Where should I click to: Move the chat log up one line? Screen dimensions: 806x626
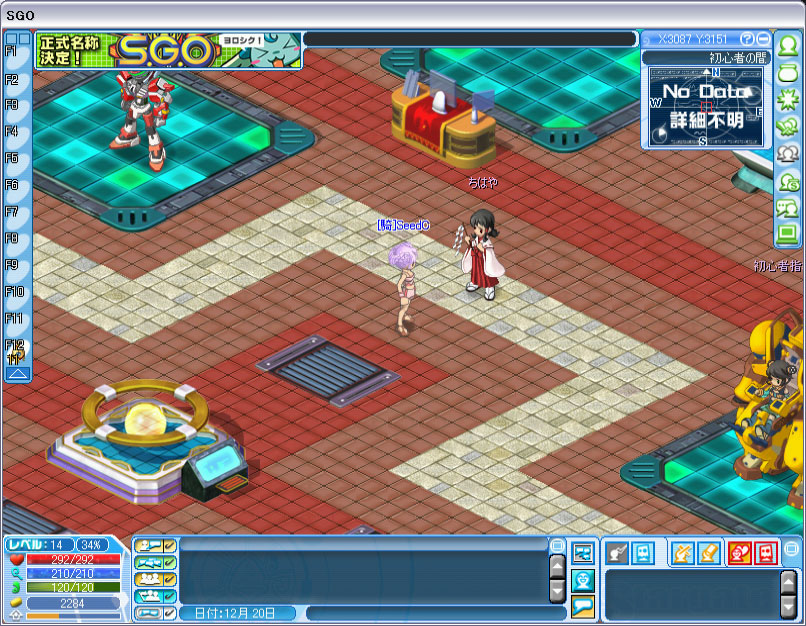(557, 567)
